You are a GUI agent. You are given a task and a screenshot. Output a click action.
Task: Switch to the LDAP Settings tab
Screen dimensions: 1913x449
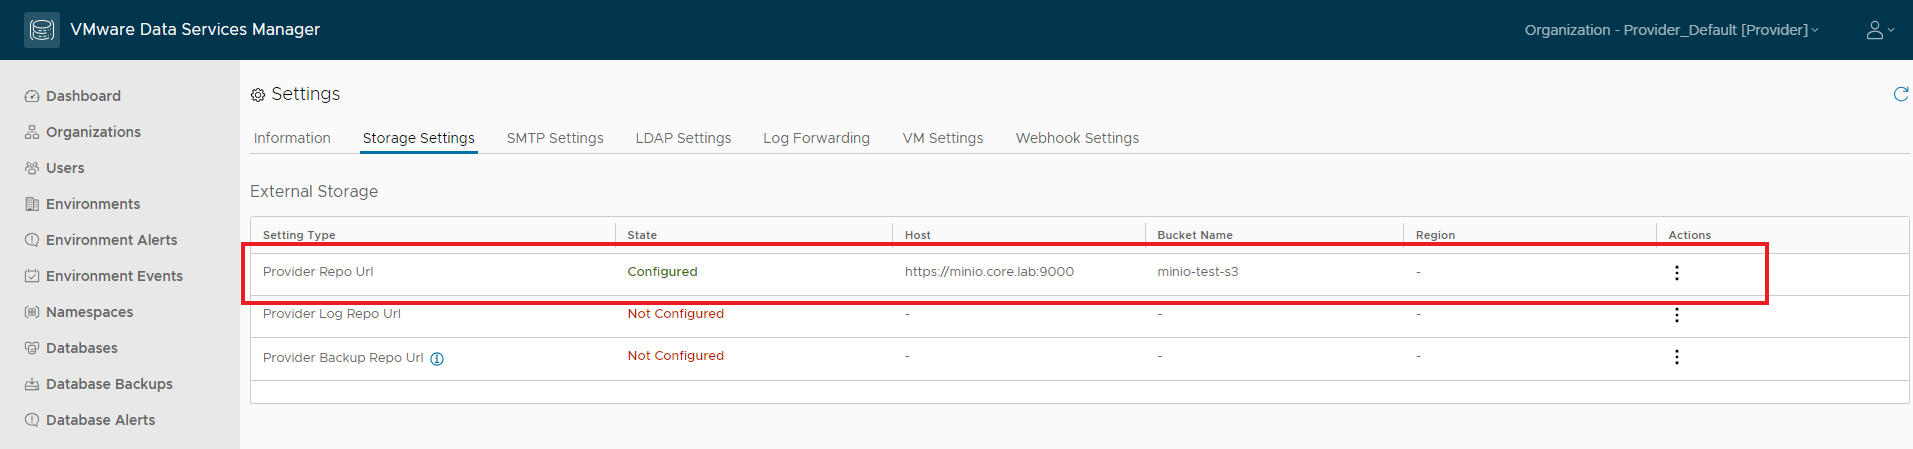[x=683, y=138]
